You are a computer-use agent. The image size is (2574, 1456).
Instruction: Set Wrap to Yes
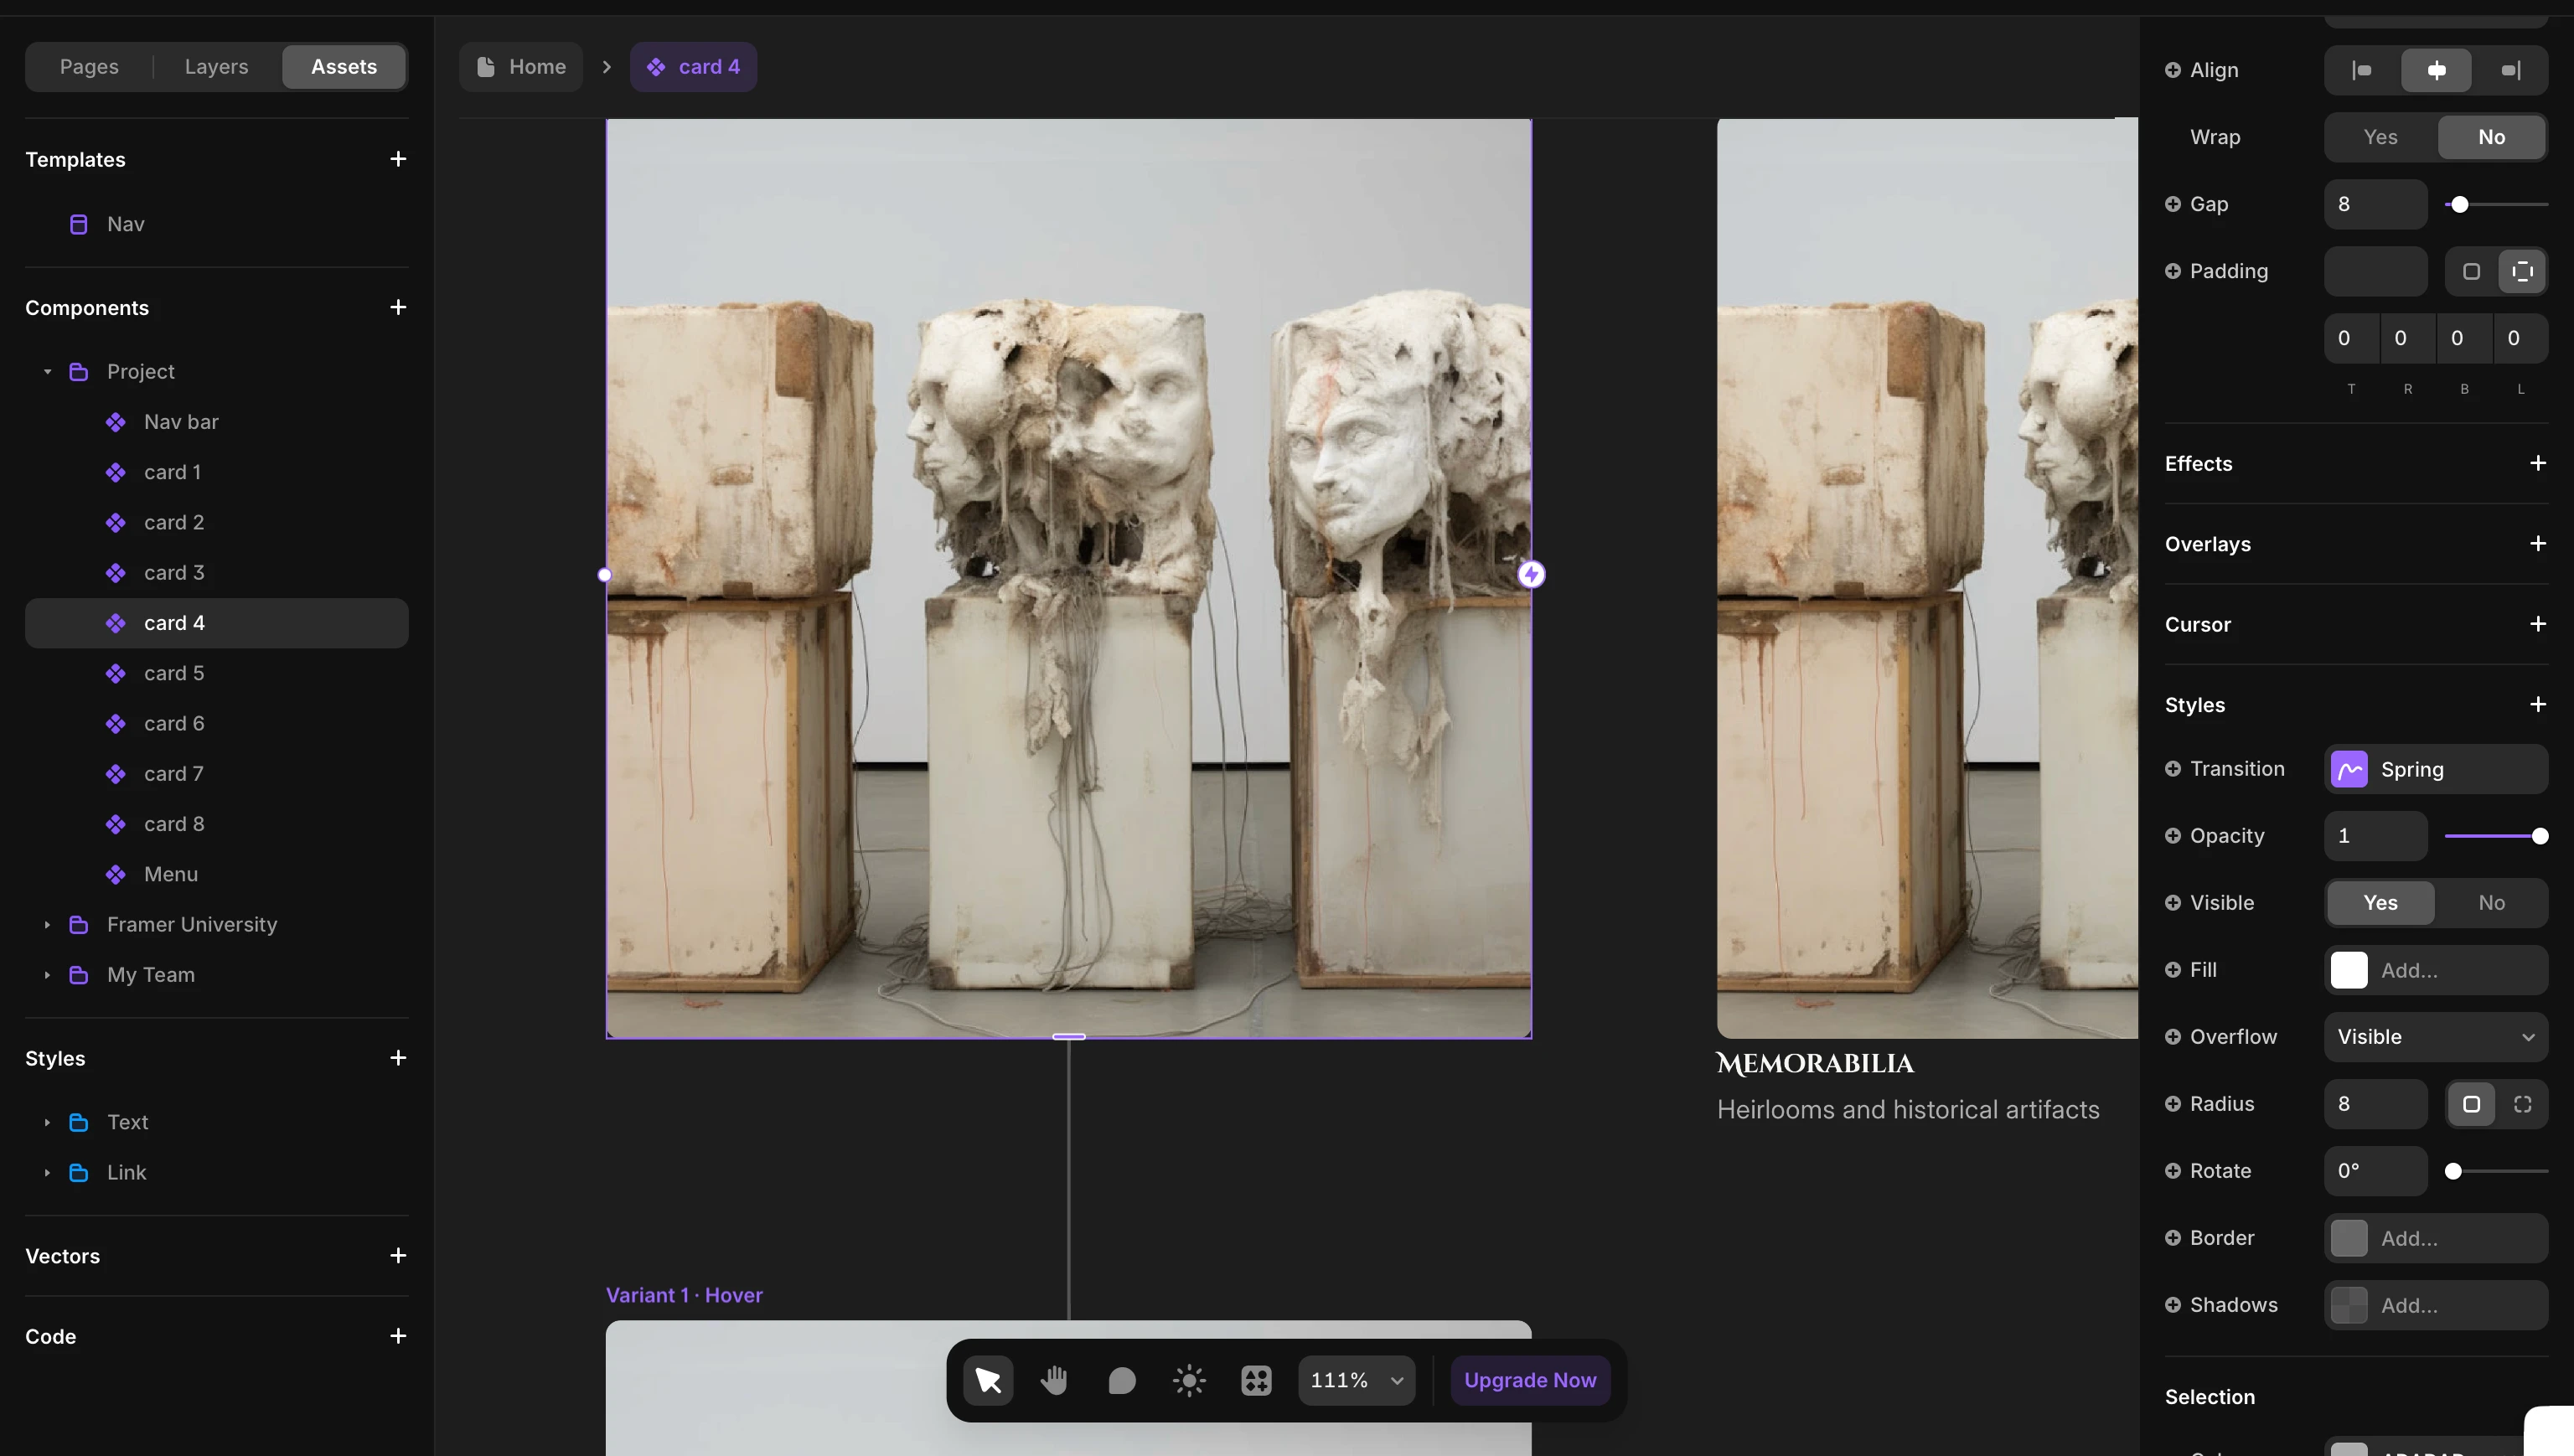(x=2380, y=137)
